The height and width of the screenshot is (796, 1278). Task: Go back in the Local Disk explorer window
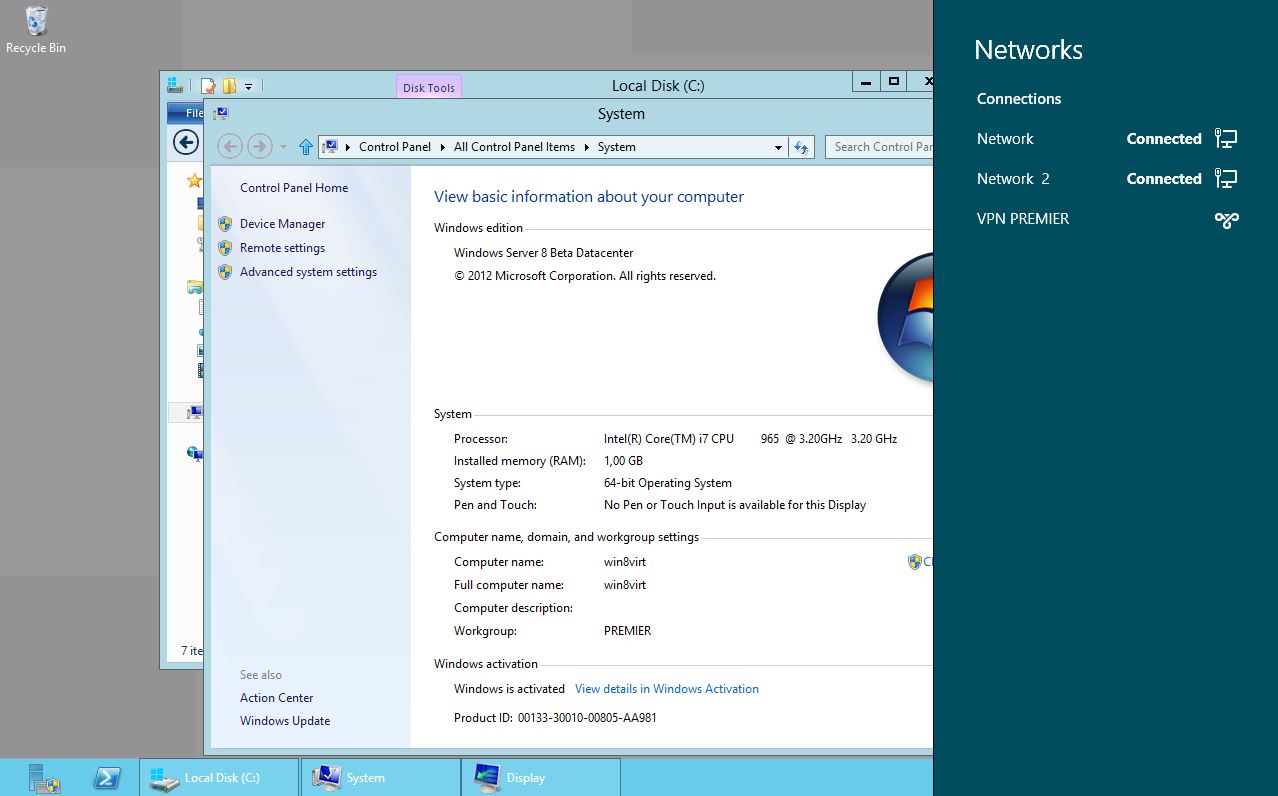click(x=186, y=142)
